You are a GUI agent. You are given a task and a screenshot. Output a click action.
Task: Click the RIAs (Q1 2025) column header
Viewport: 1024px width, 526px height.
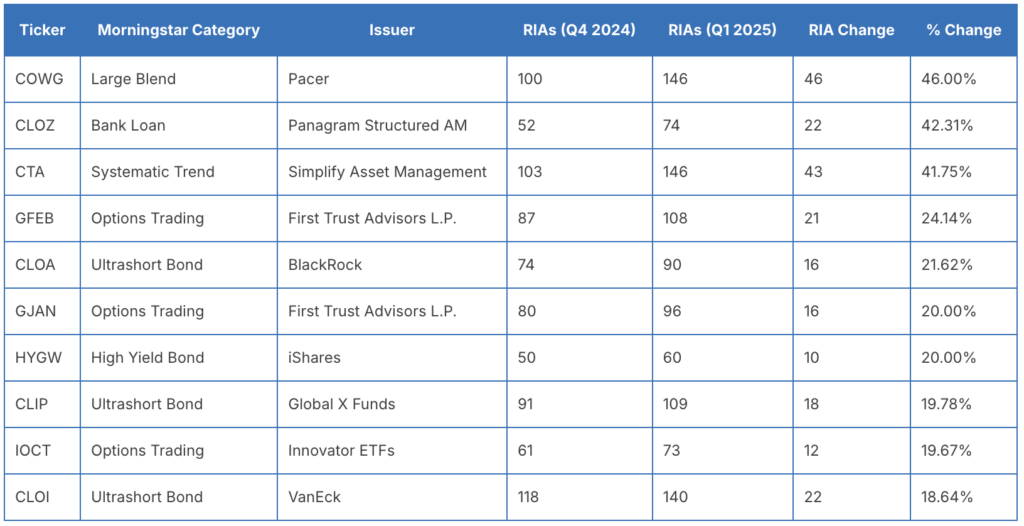point(722,30)
